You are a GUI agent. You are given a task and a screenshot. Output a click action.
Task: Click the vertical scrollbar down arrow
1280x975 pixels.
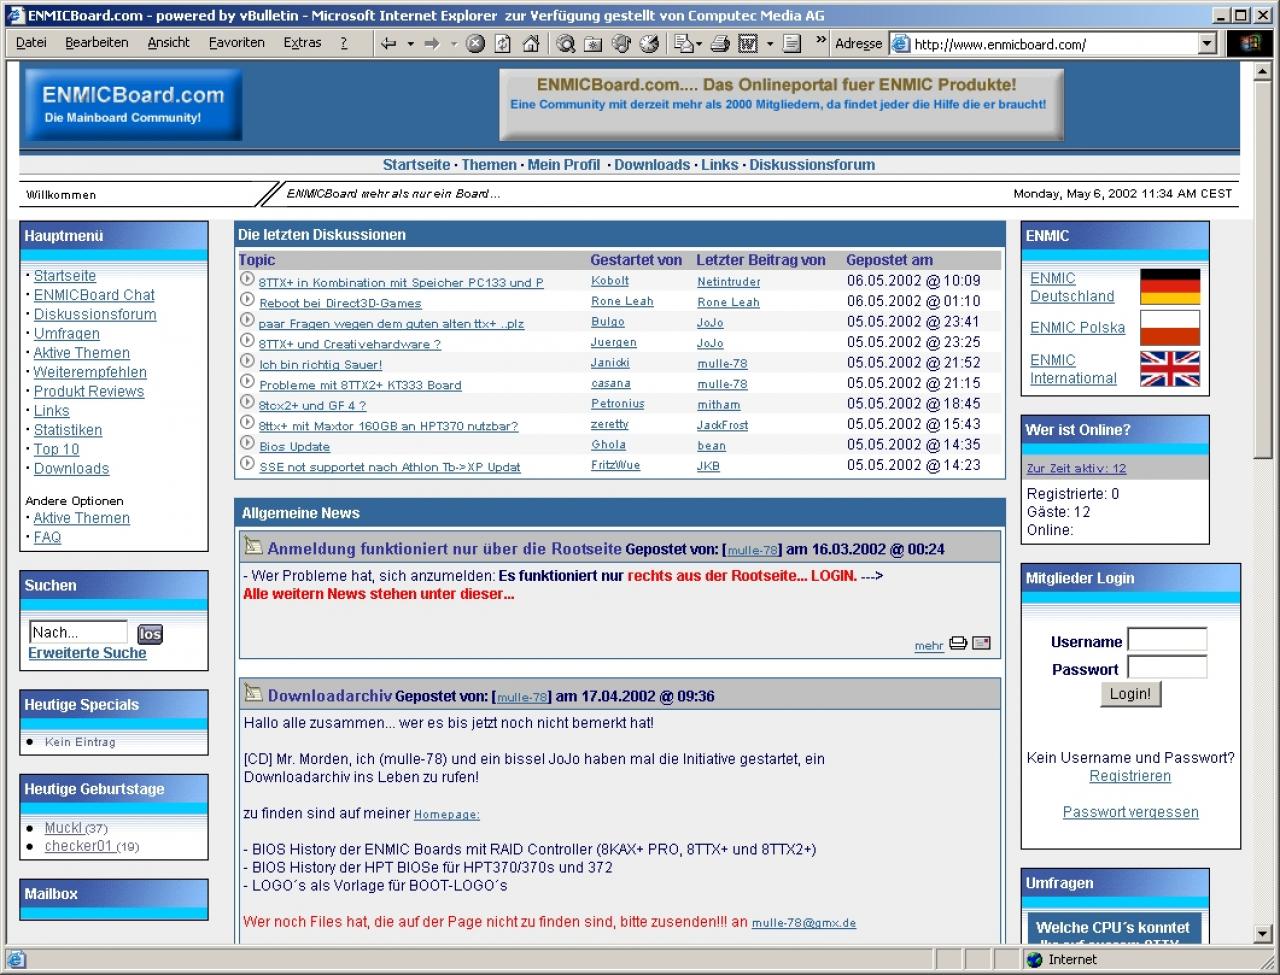[1261, 935]
